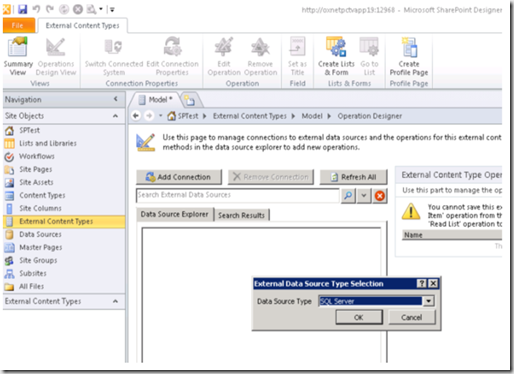Click the Model breadcrumb link

312,116
